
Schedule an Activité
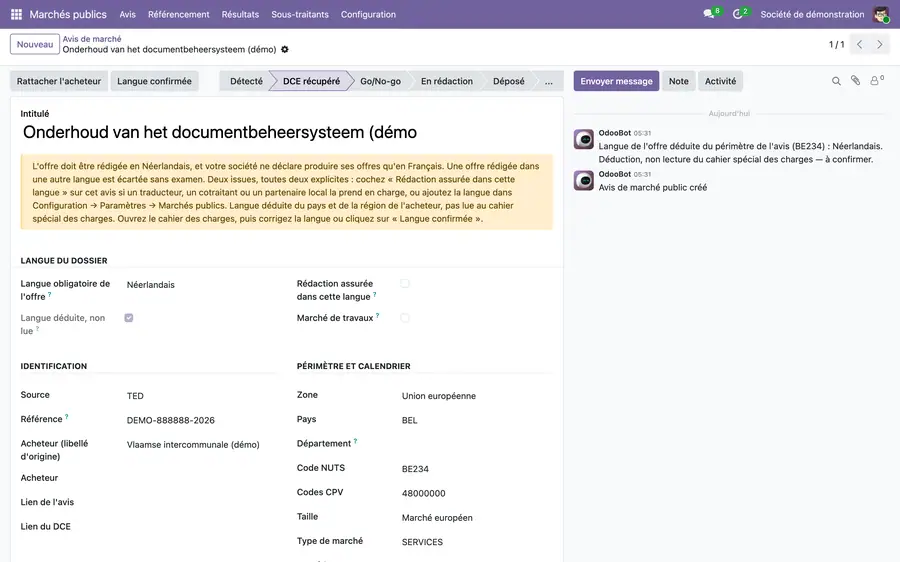[x=720, y=82]
